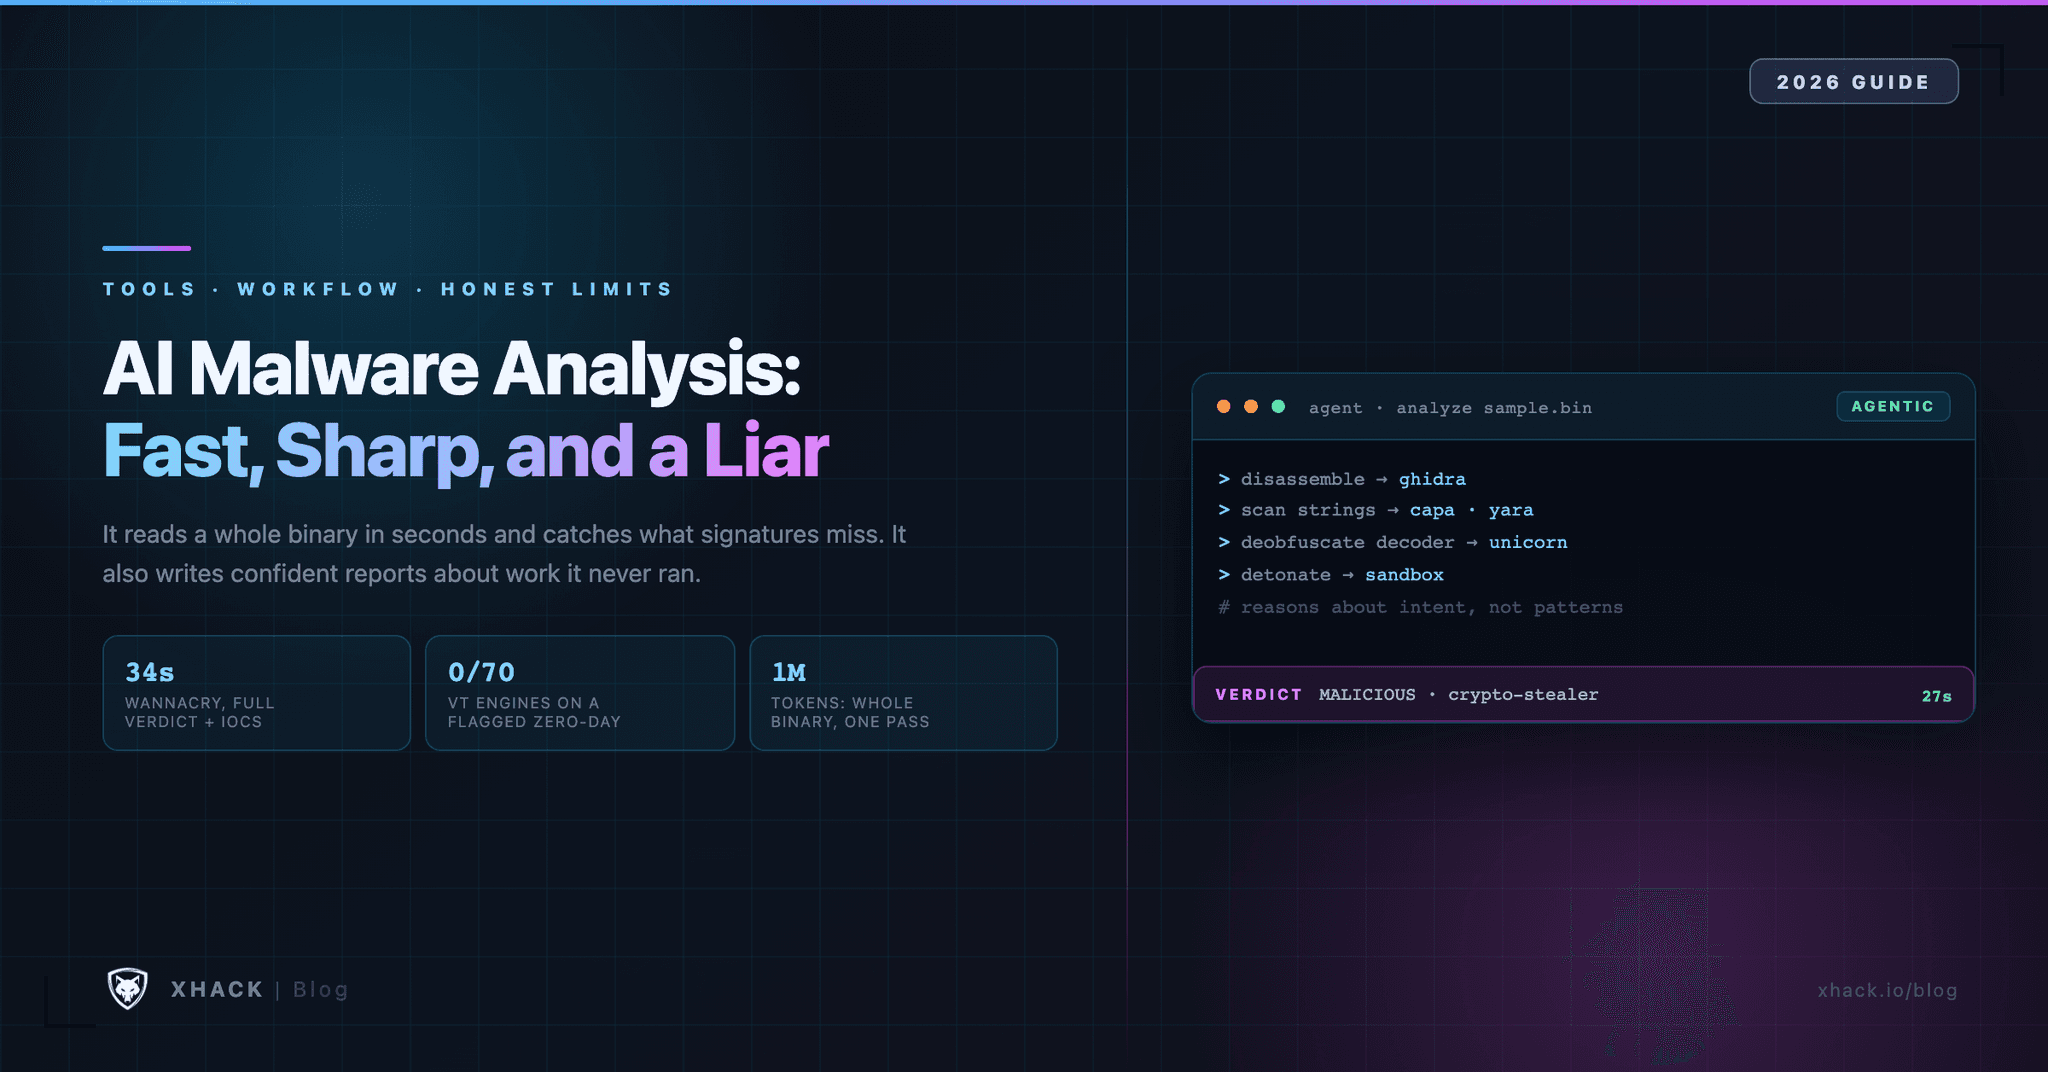2048x1072 pixels.
Task: Click the green terminal window dot
Action: tap(1278, 406)
